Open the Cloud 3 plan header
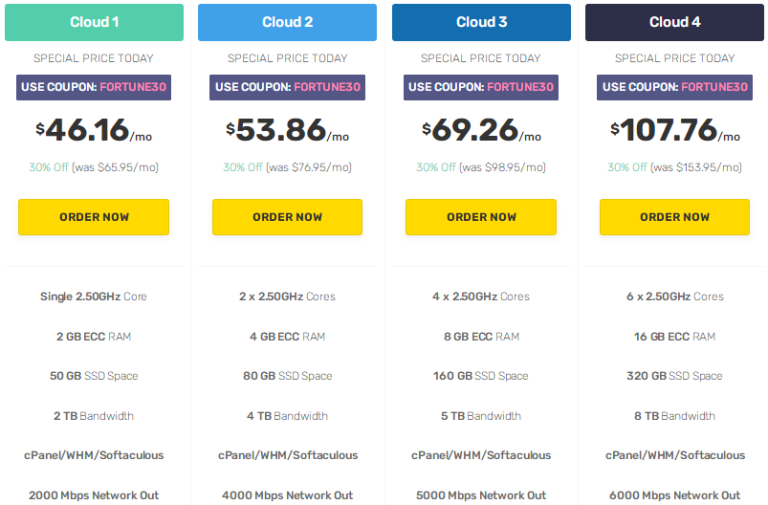 pyautogui.click(x=481, y=22)
